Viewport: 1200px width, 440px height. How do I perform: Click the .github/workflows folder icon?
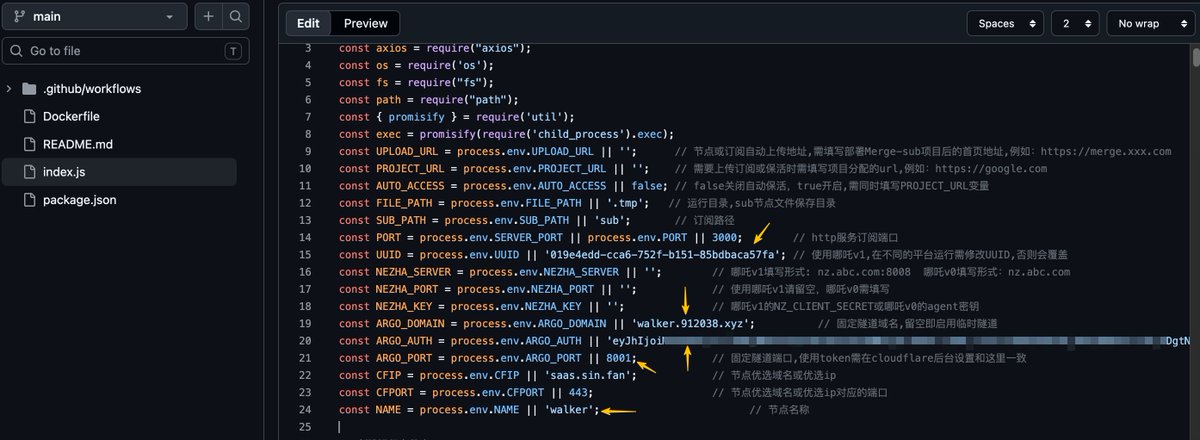coord(29,88)
